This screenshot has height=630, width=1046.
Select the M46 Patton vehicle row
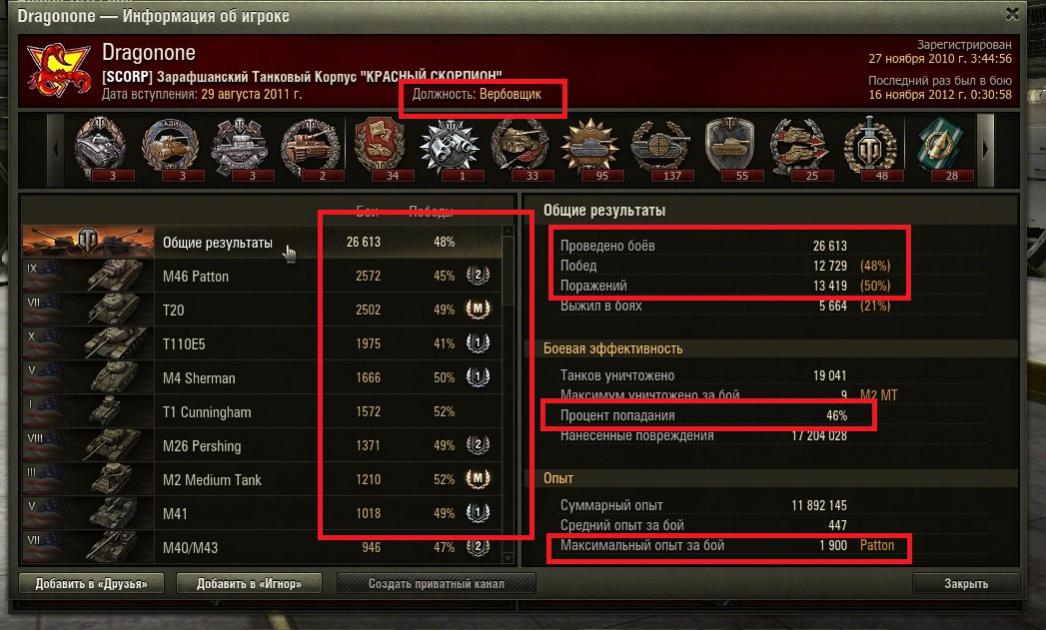262,276
